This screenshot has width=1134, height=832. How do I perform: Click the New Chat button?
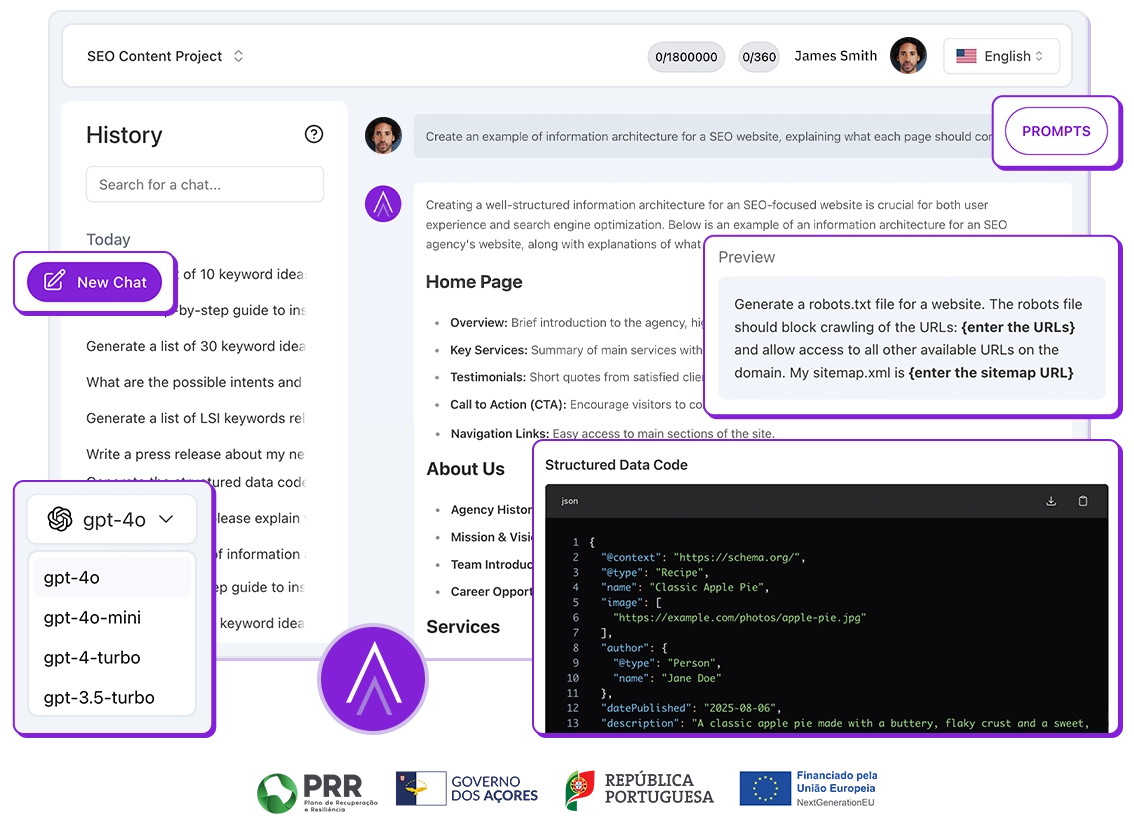pos(95,282)
